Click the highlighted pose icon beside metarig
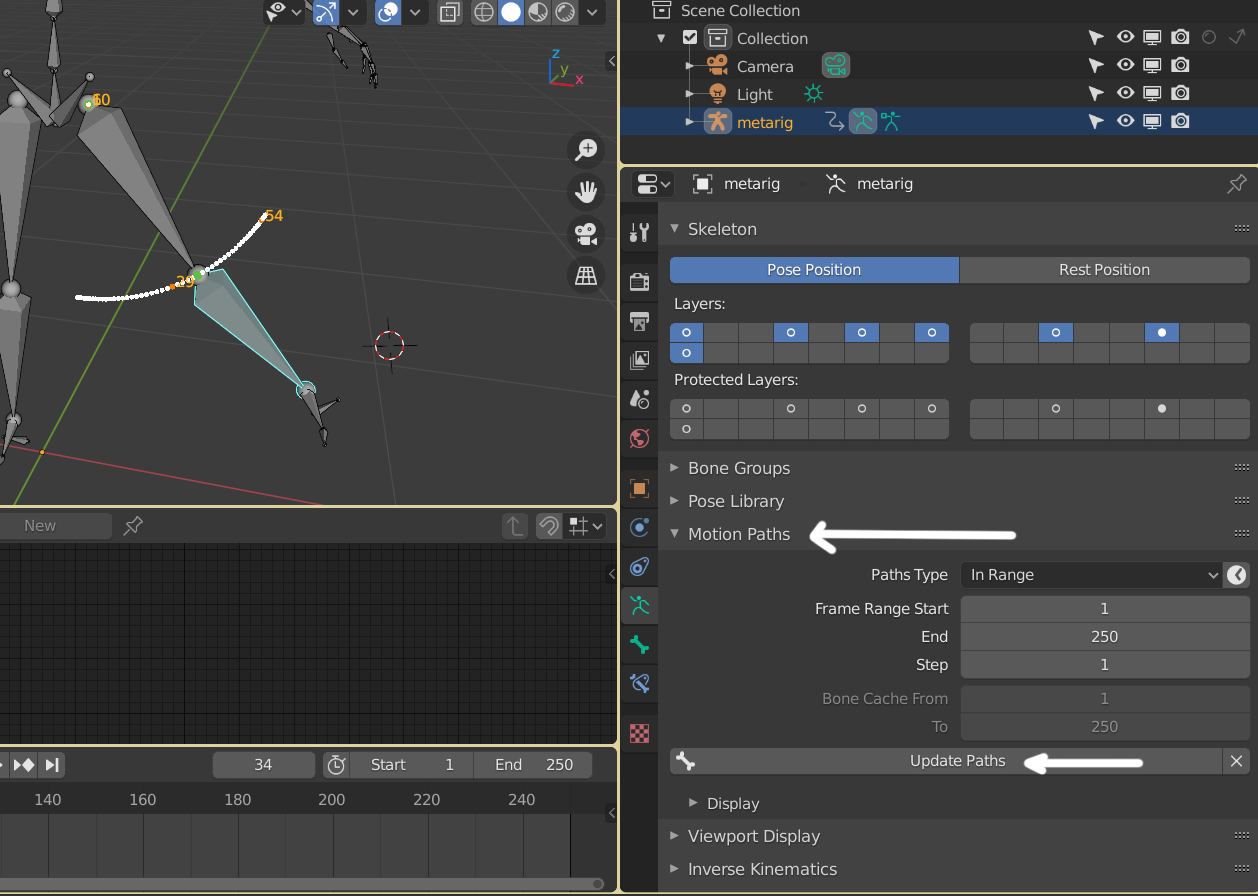1258x896 pixels. point(862,122)
